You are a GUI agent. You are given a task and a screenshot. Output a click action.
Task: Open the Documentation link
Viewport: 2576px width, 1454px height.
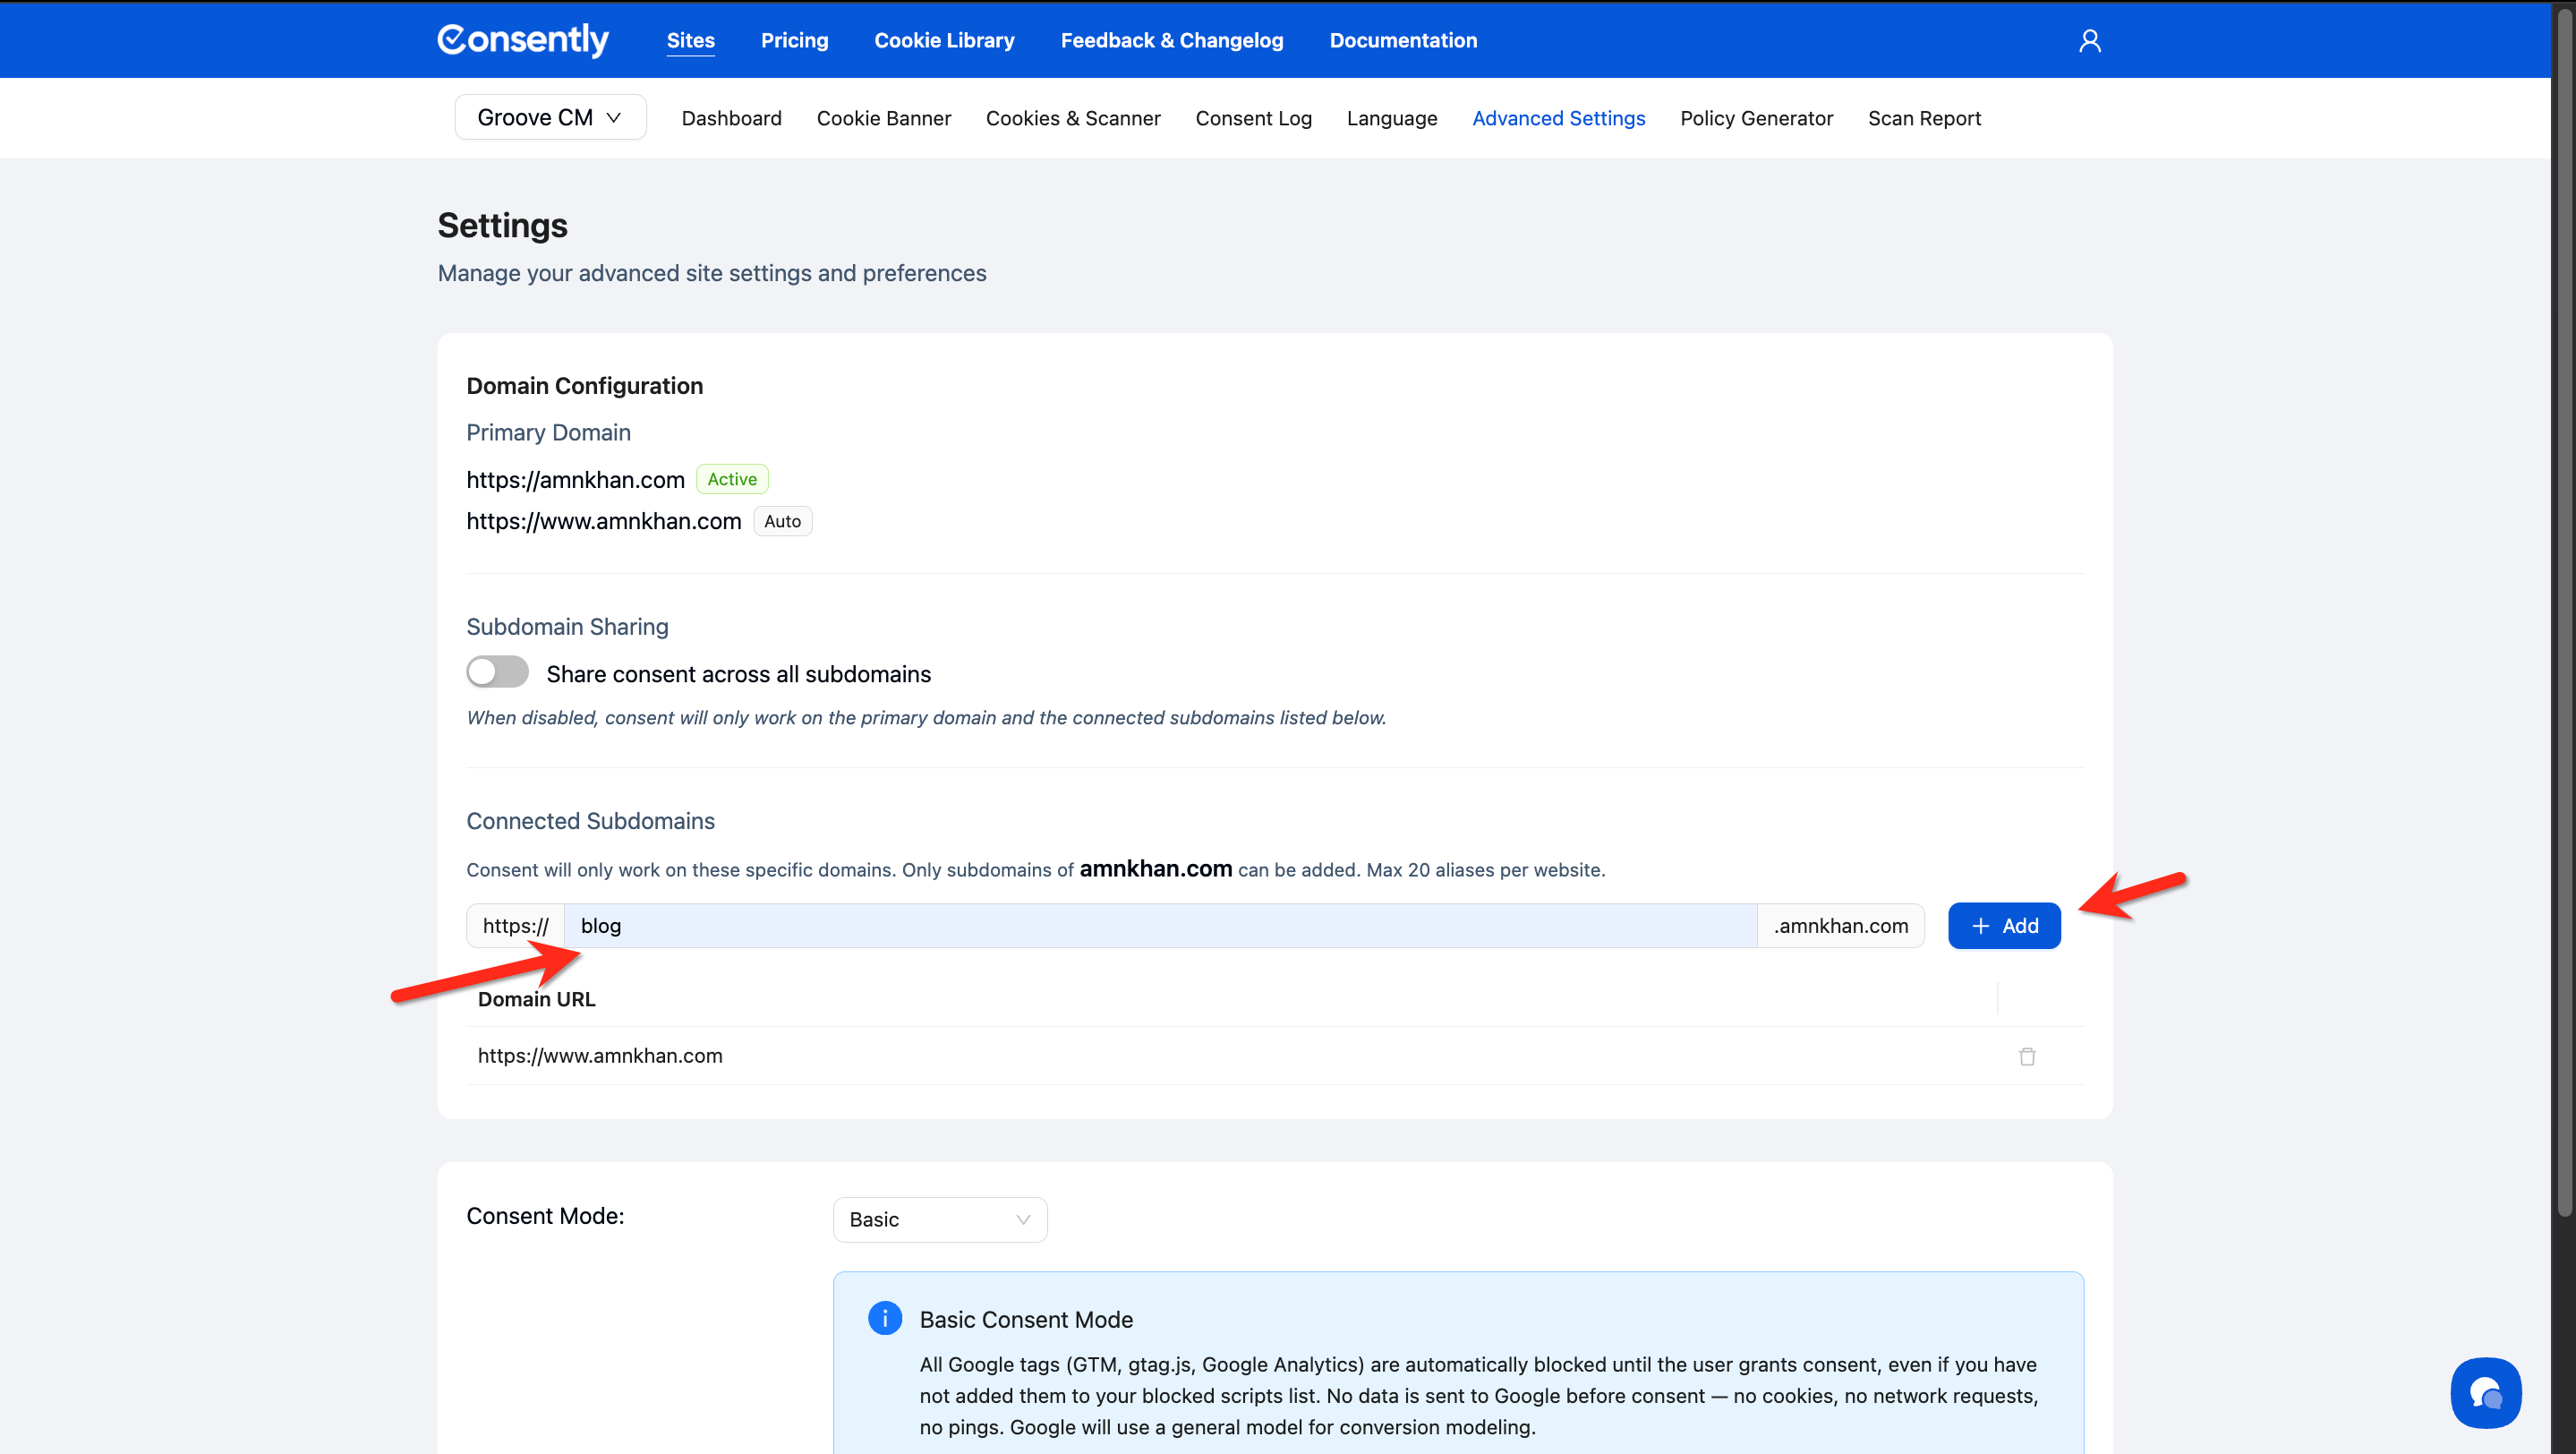[1402, 40]
